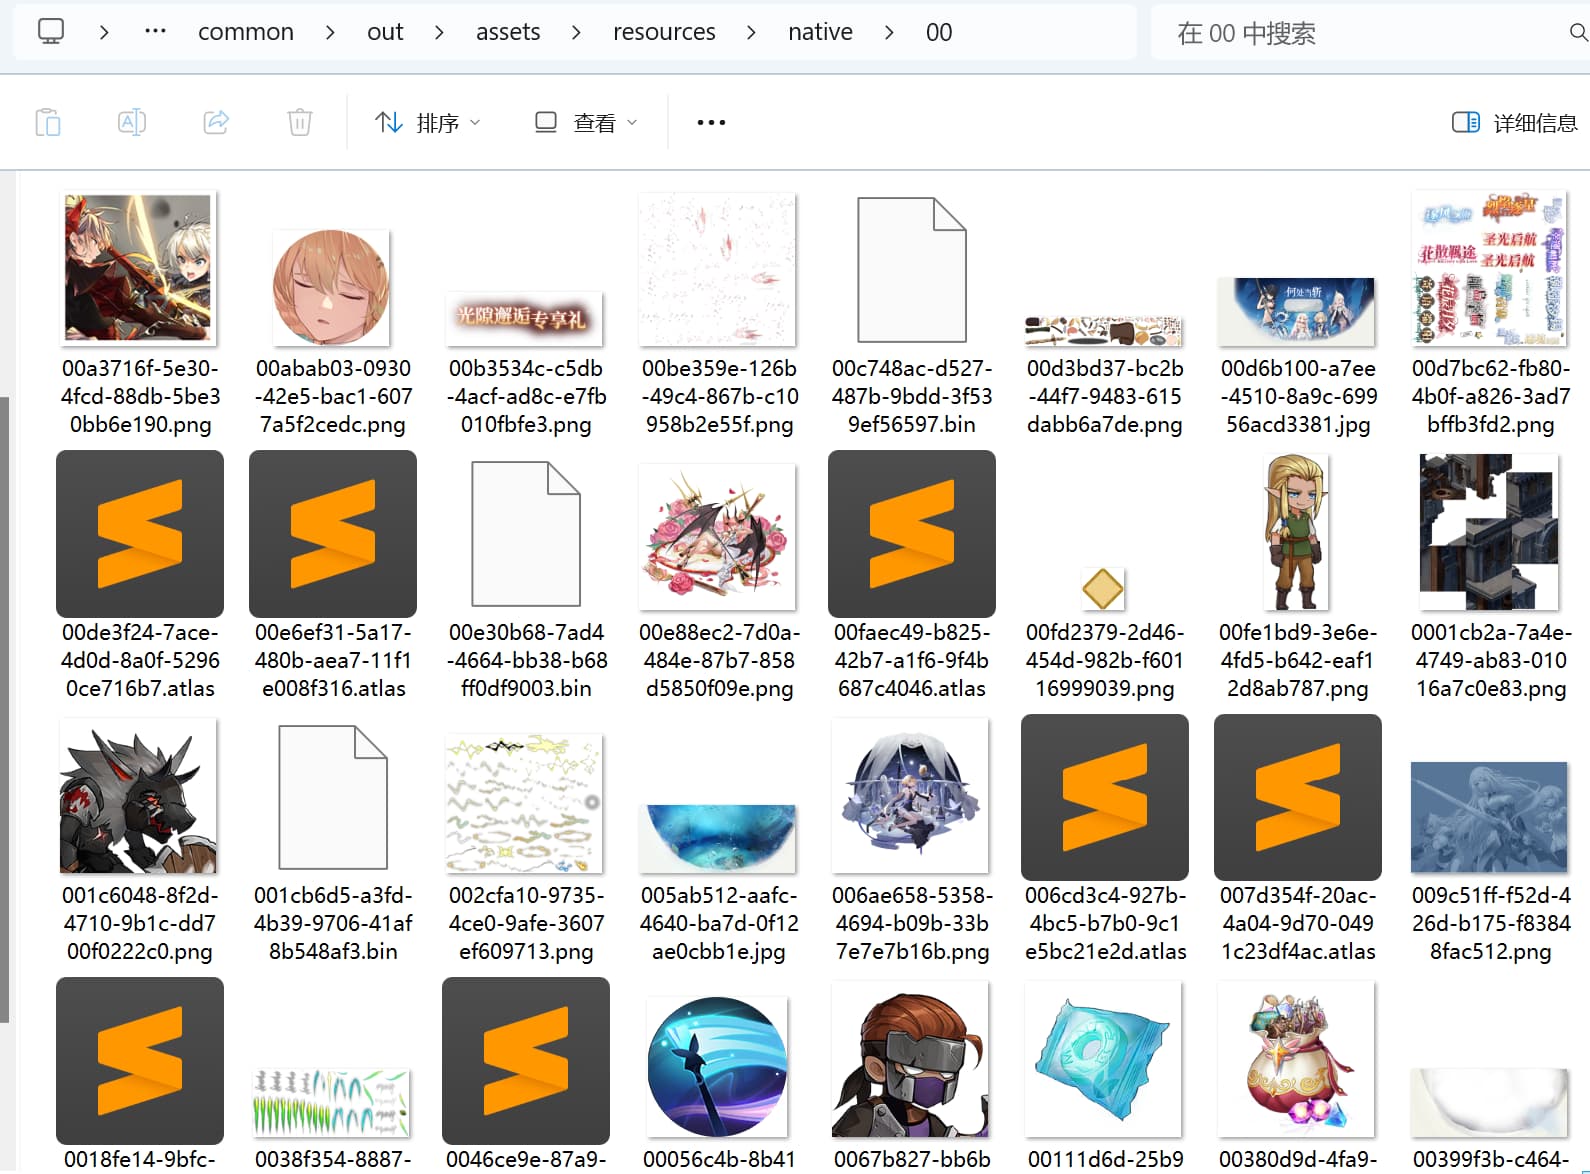Select the 00b3534c red banner image
This screenshot has height=1174, width=1590.
525,318
